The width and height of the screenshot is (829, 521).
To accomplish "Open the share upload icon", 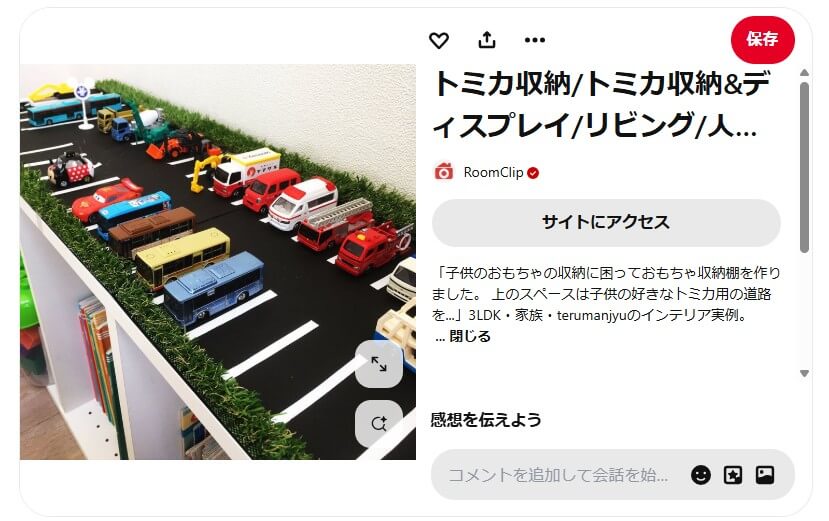I will click(x=486, y=40).
